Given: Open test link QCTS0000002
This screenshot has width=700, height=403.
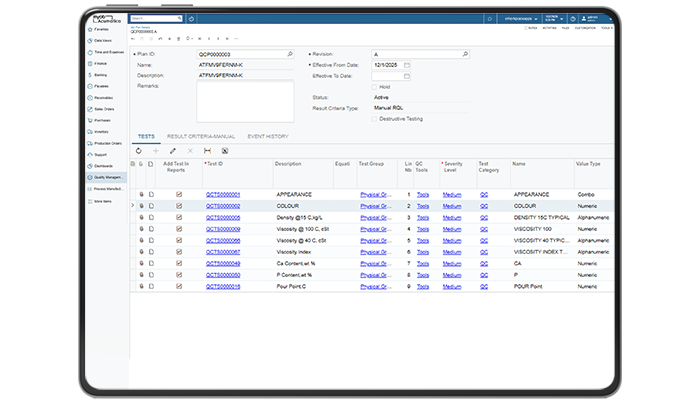Looking at the screenshot, I should tap(223, 206).
